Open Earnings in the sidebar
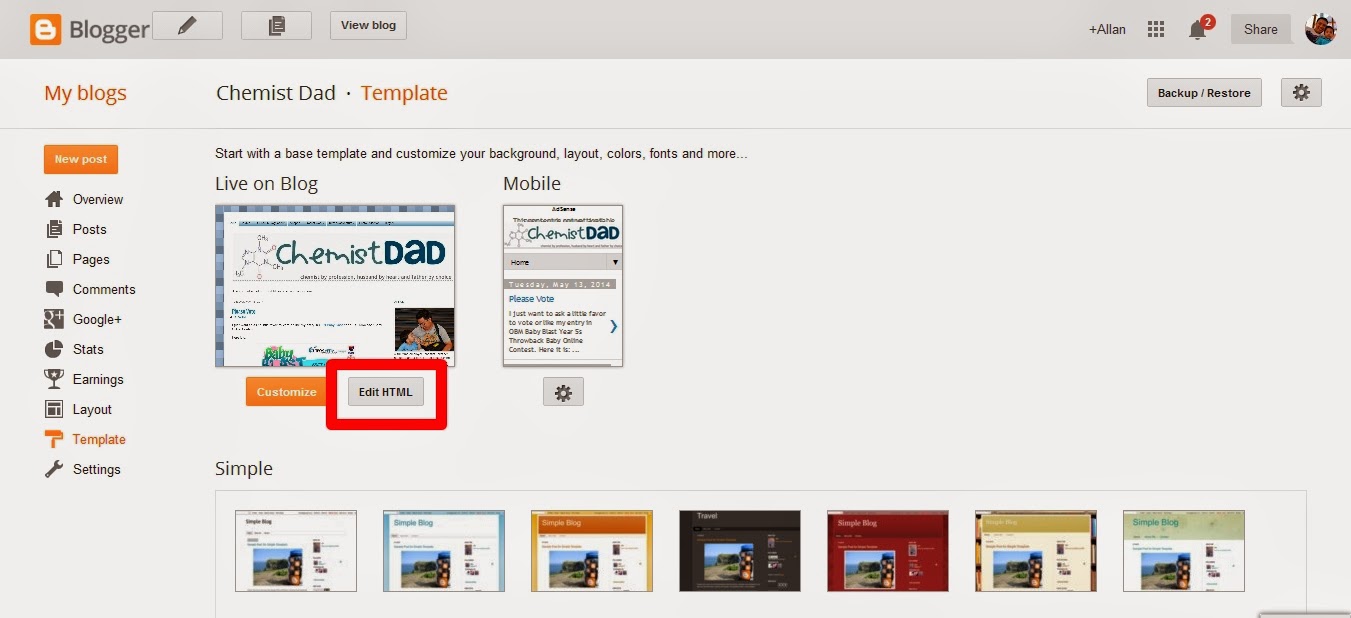1351x618 pixels. click(x=98, y=379)
